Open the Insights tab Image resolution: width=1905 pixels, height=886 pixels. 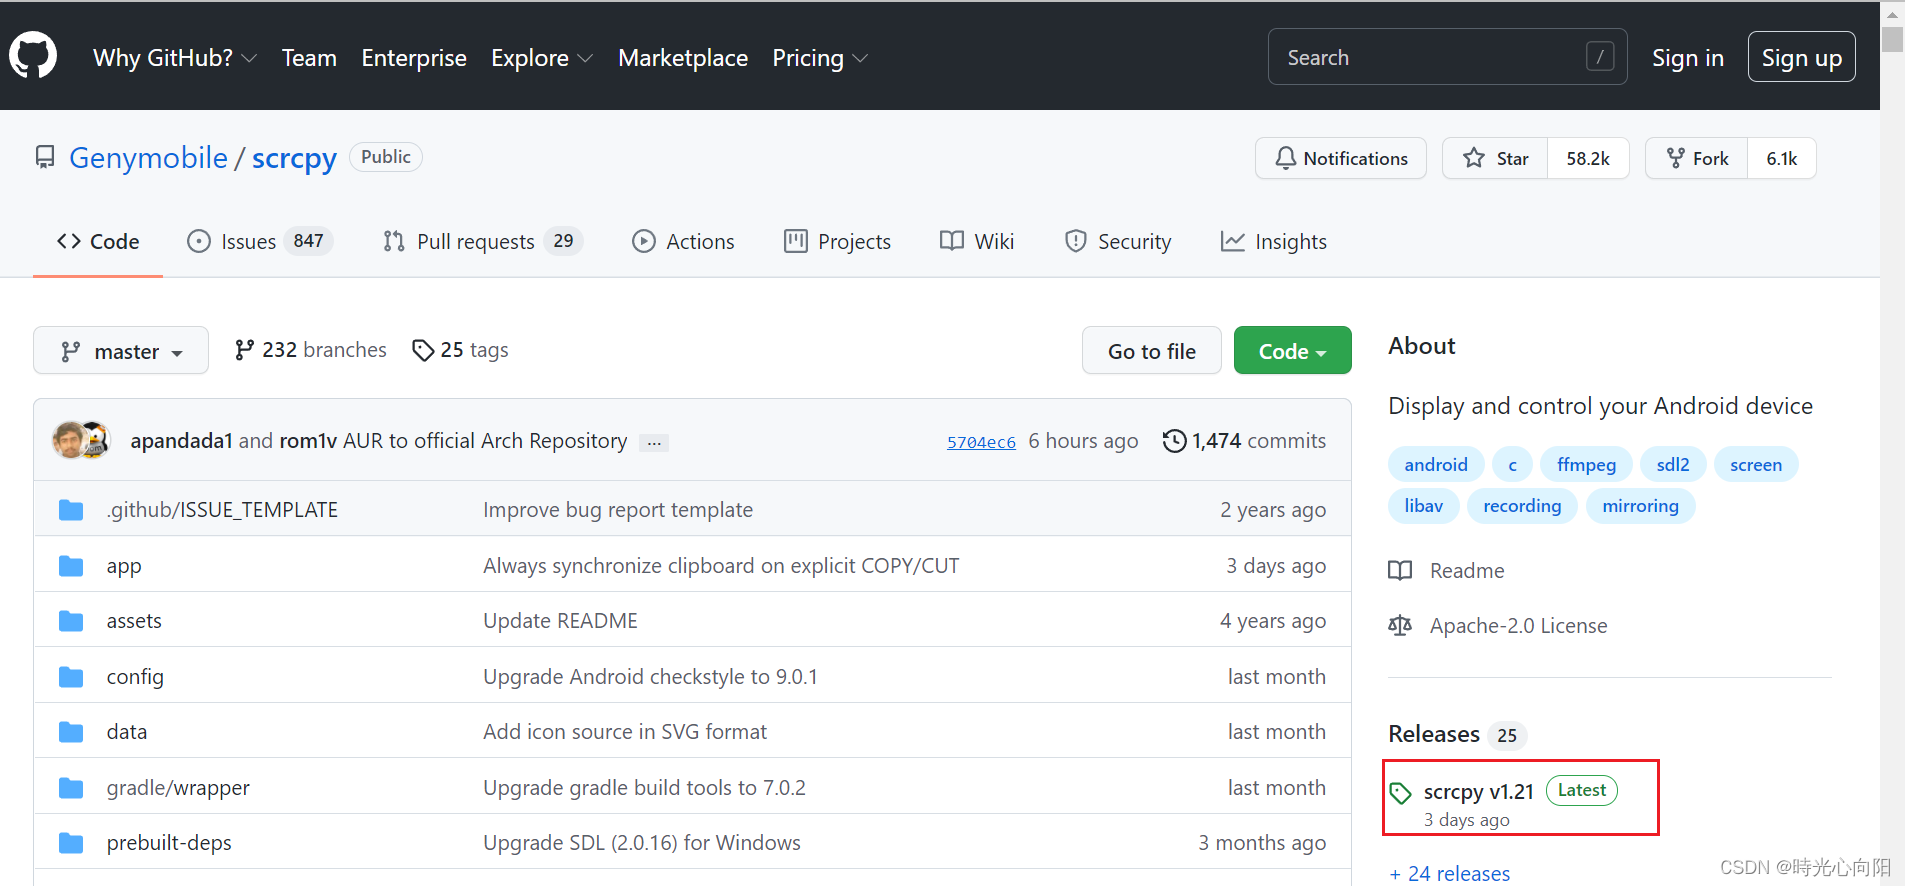click(1274, 242)
